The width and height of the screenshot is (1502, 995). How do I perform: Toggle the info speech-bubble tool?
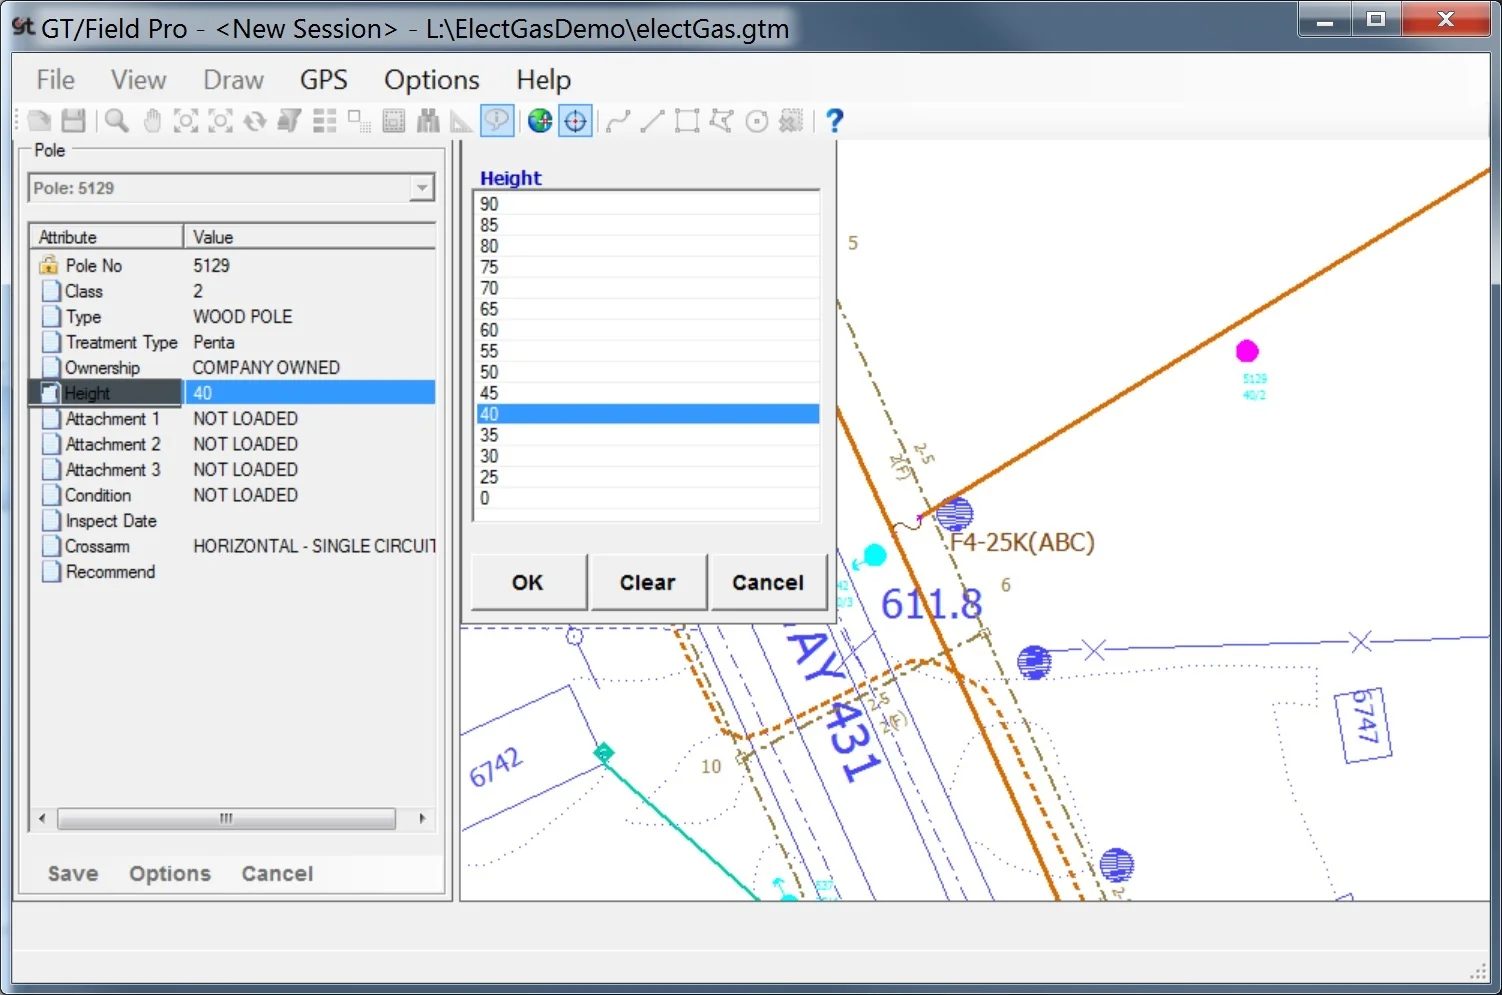497,121
